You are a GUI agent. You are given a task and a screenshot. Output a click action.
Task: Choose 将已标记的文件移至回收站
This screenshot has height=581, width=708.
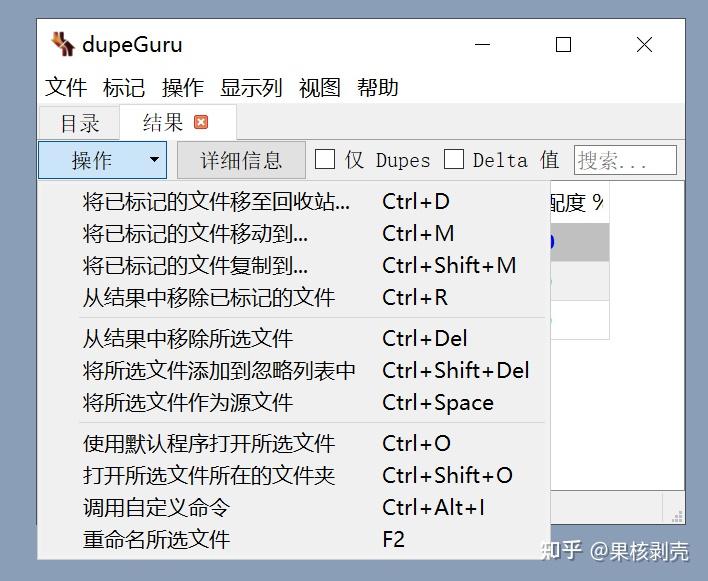point(293,201)
